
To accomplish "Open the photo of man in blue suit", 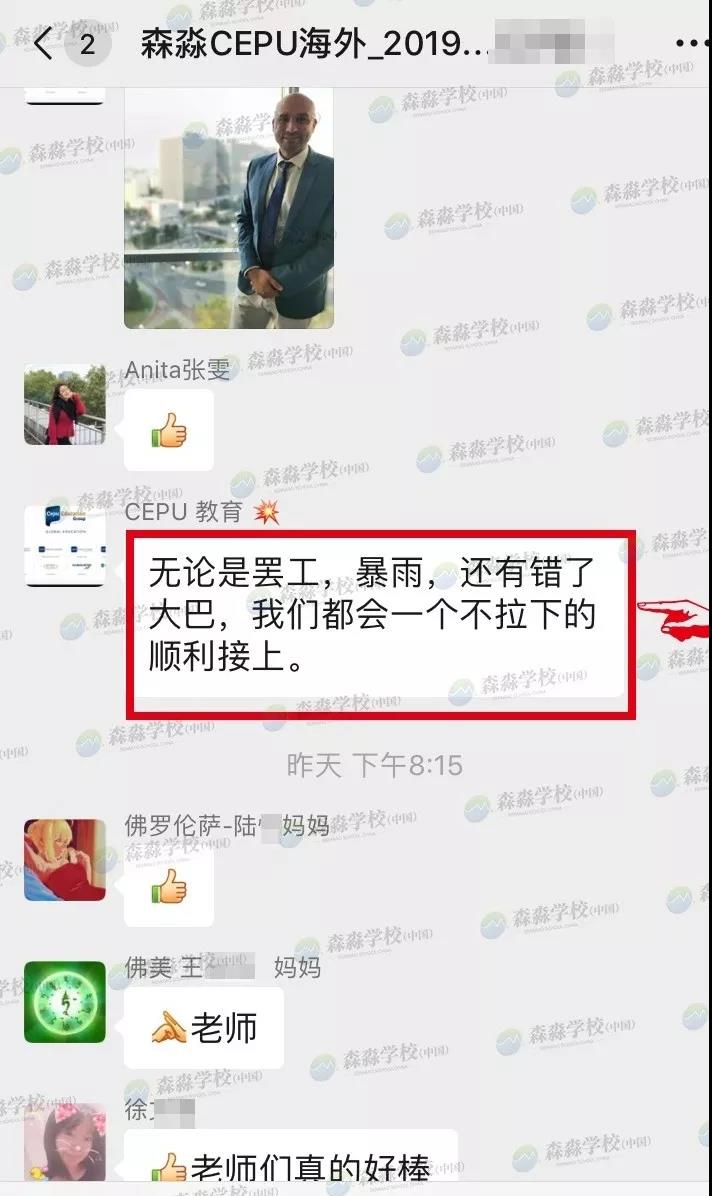I will coord(229,207).
